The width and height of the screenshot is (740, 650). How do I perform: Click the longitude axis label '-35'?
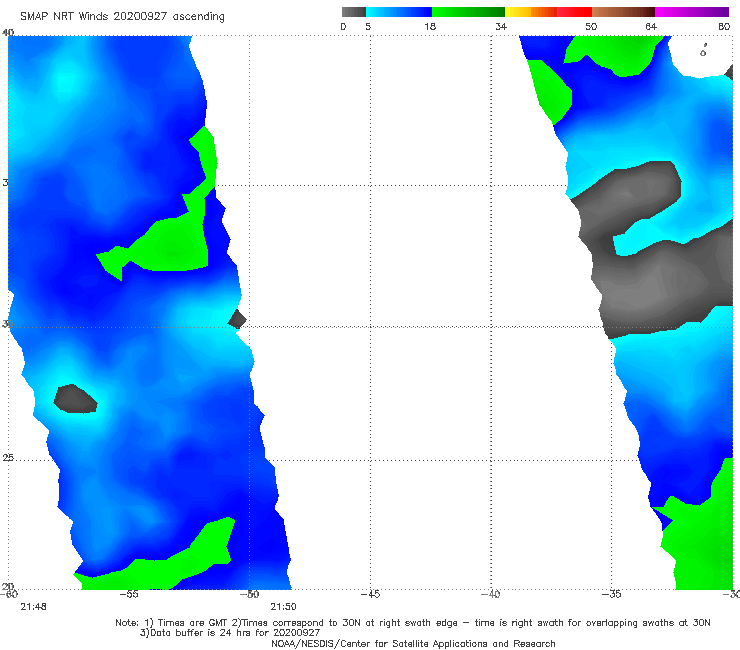(x=612, y=594)
